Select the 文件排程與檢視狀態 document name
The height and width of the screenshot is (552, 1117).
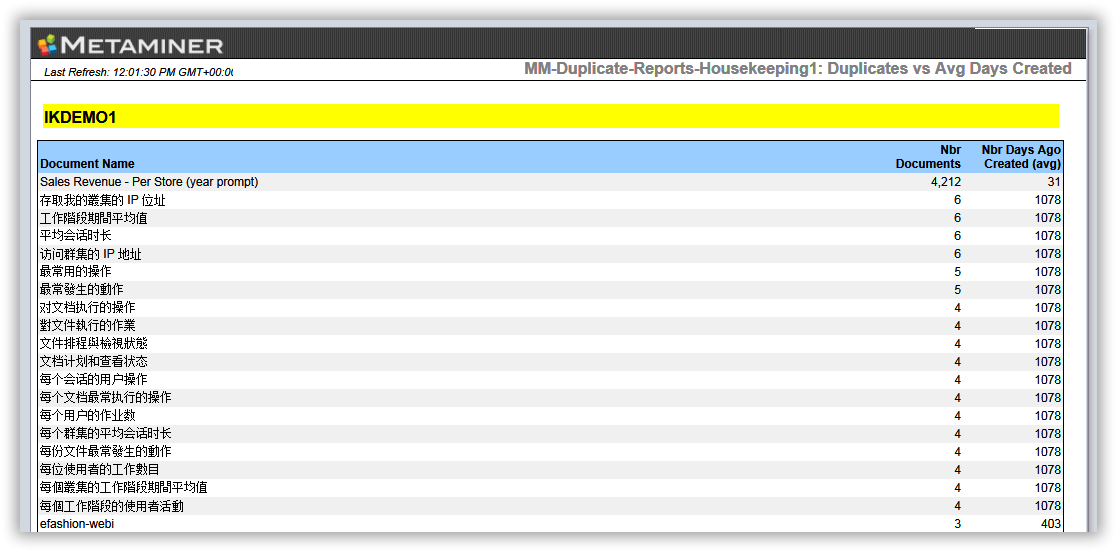(94, 344)
